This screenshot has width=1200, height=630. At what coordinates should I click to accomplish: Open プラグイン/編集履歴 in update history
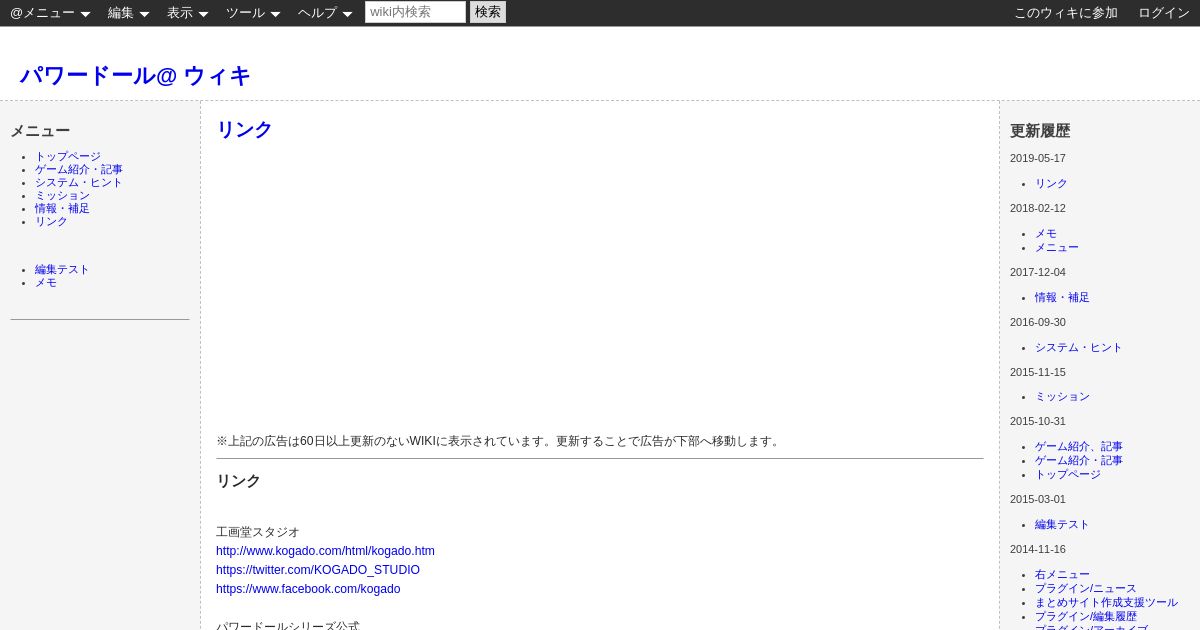[x=1086, y=617]
